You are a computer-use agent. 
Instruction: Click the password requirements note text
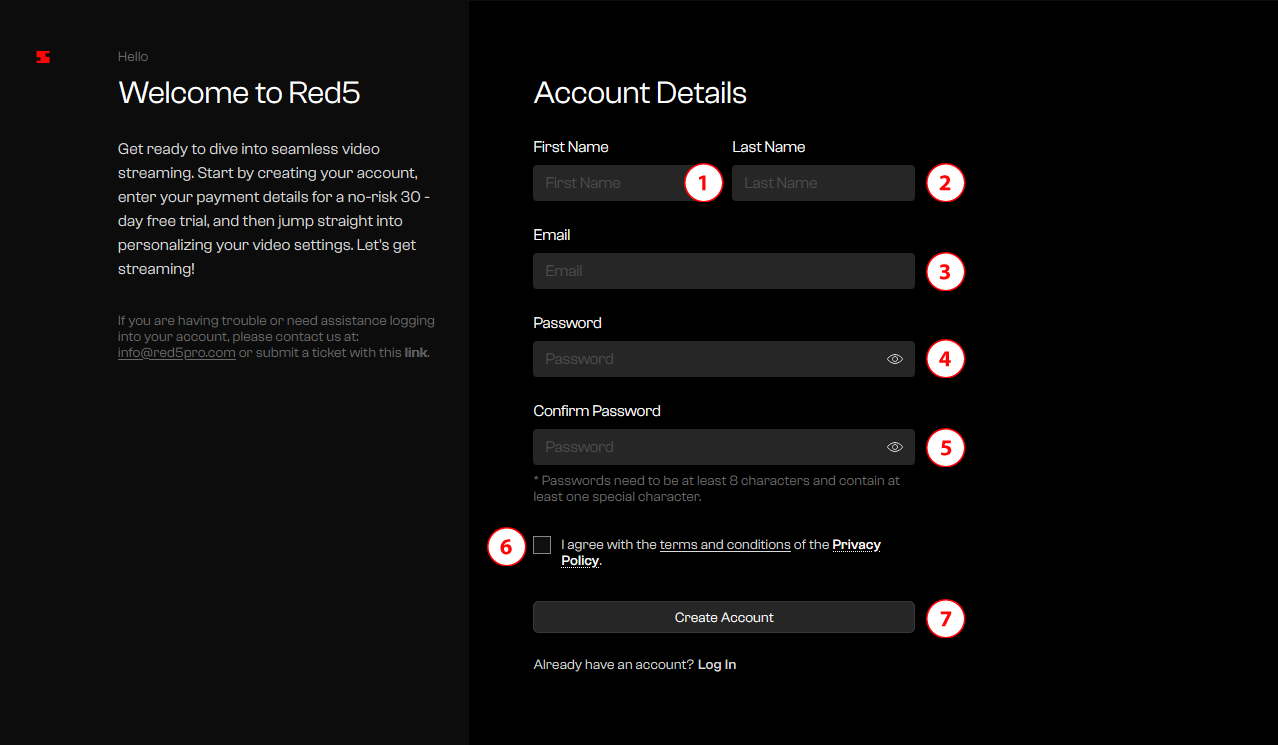tap(717, 488)
